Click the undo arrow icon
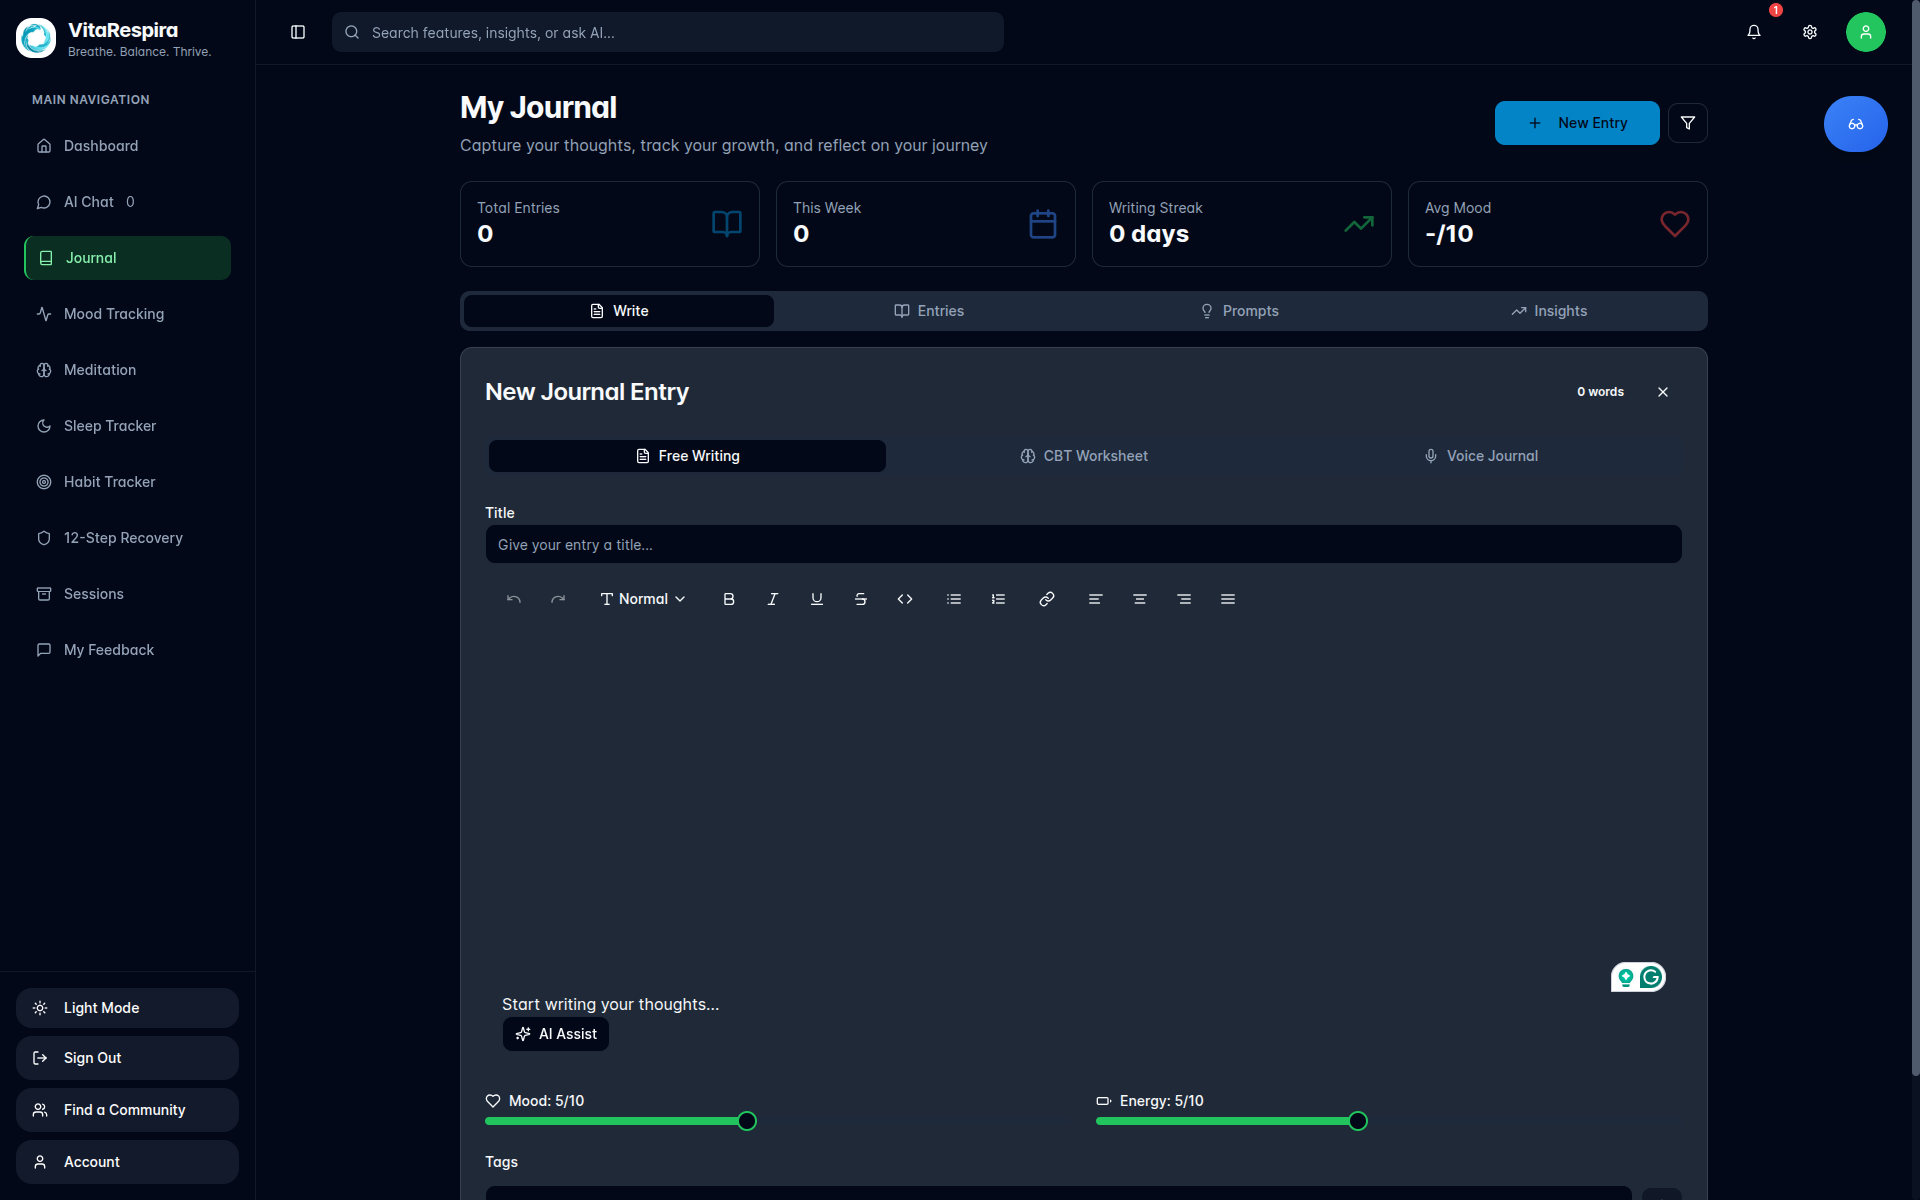 [x=513, y=599]
